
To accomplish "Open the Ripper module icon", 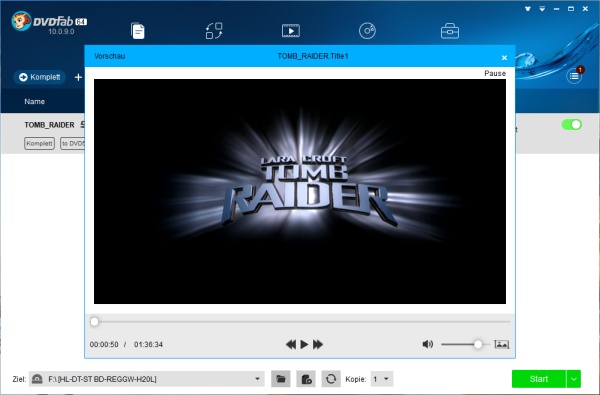I will coord(214,31).
